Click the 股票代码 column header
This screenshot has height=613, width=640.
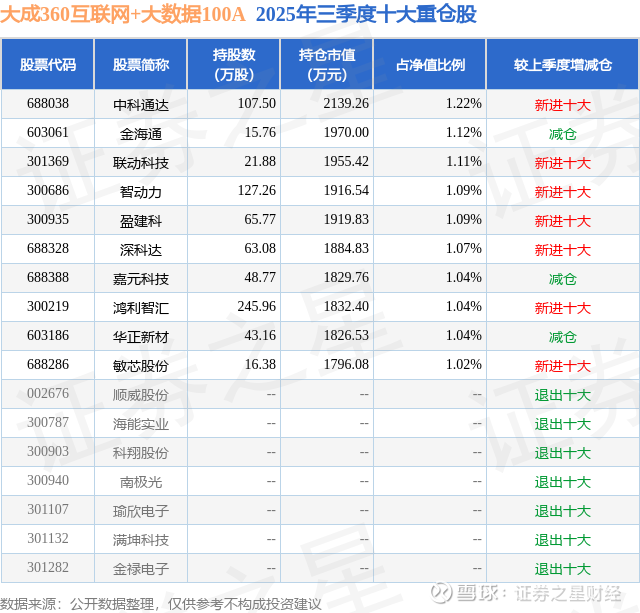point(48,64)
